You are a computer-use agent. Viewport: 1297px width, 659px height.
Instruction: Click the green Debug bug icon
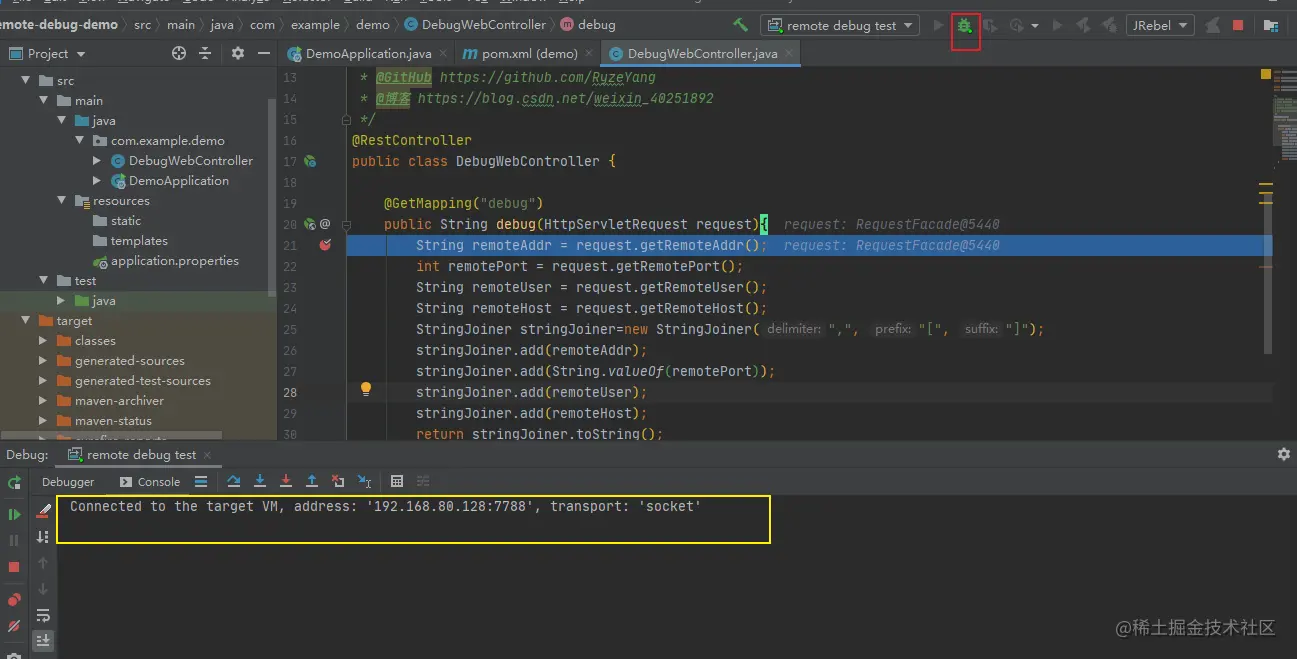[x=965, y=26]
